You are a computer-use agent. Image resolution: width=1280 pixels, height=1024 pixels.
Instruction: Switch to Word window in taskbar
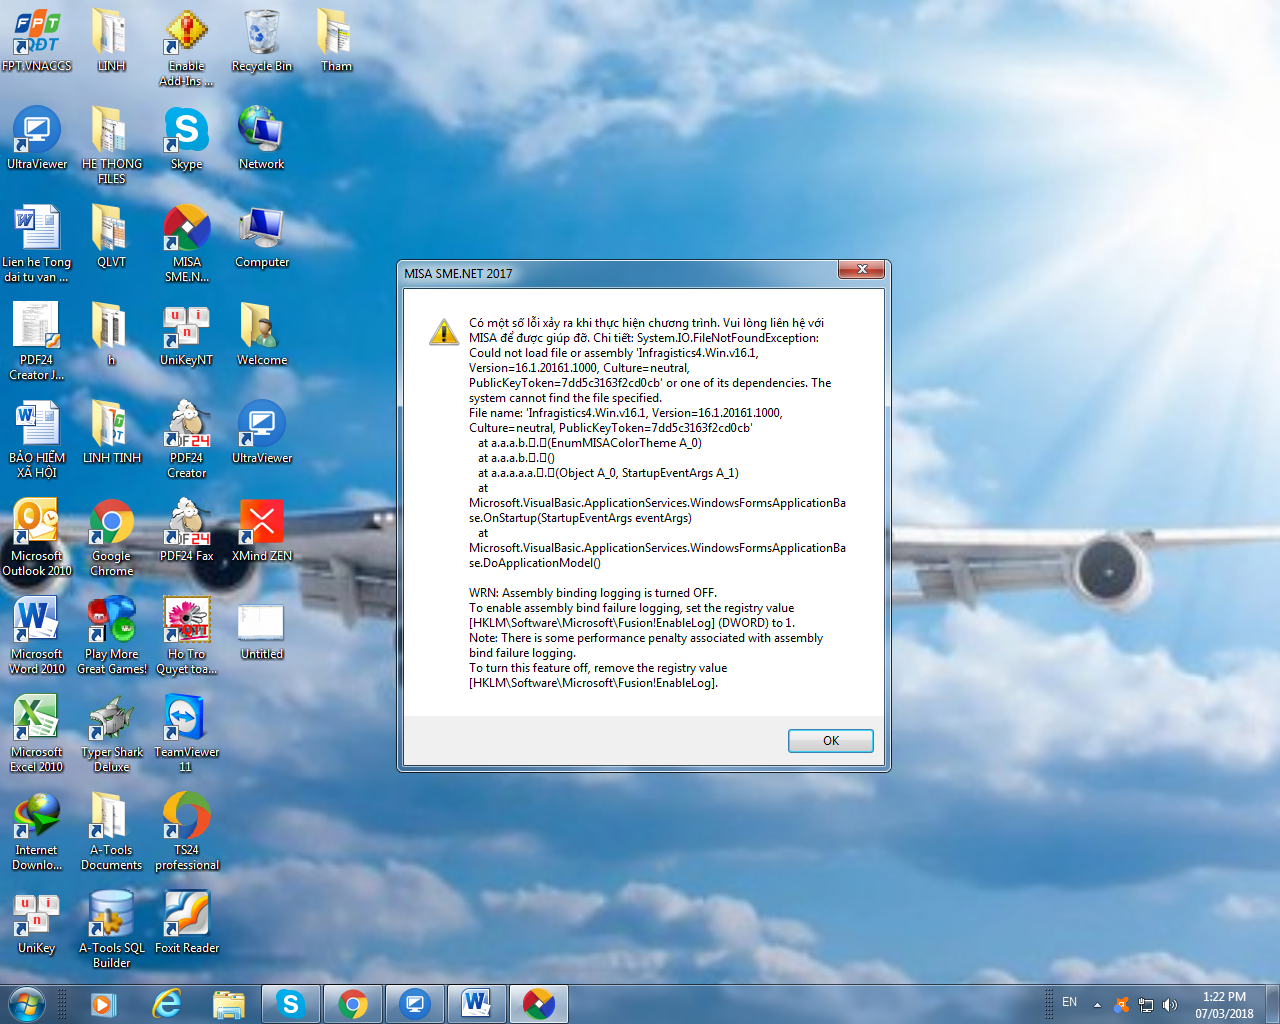[477, 1004]
